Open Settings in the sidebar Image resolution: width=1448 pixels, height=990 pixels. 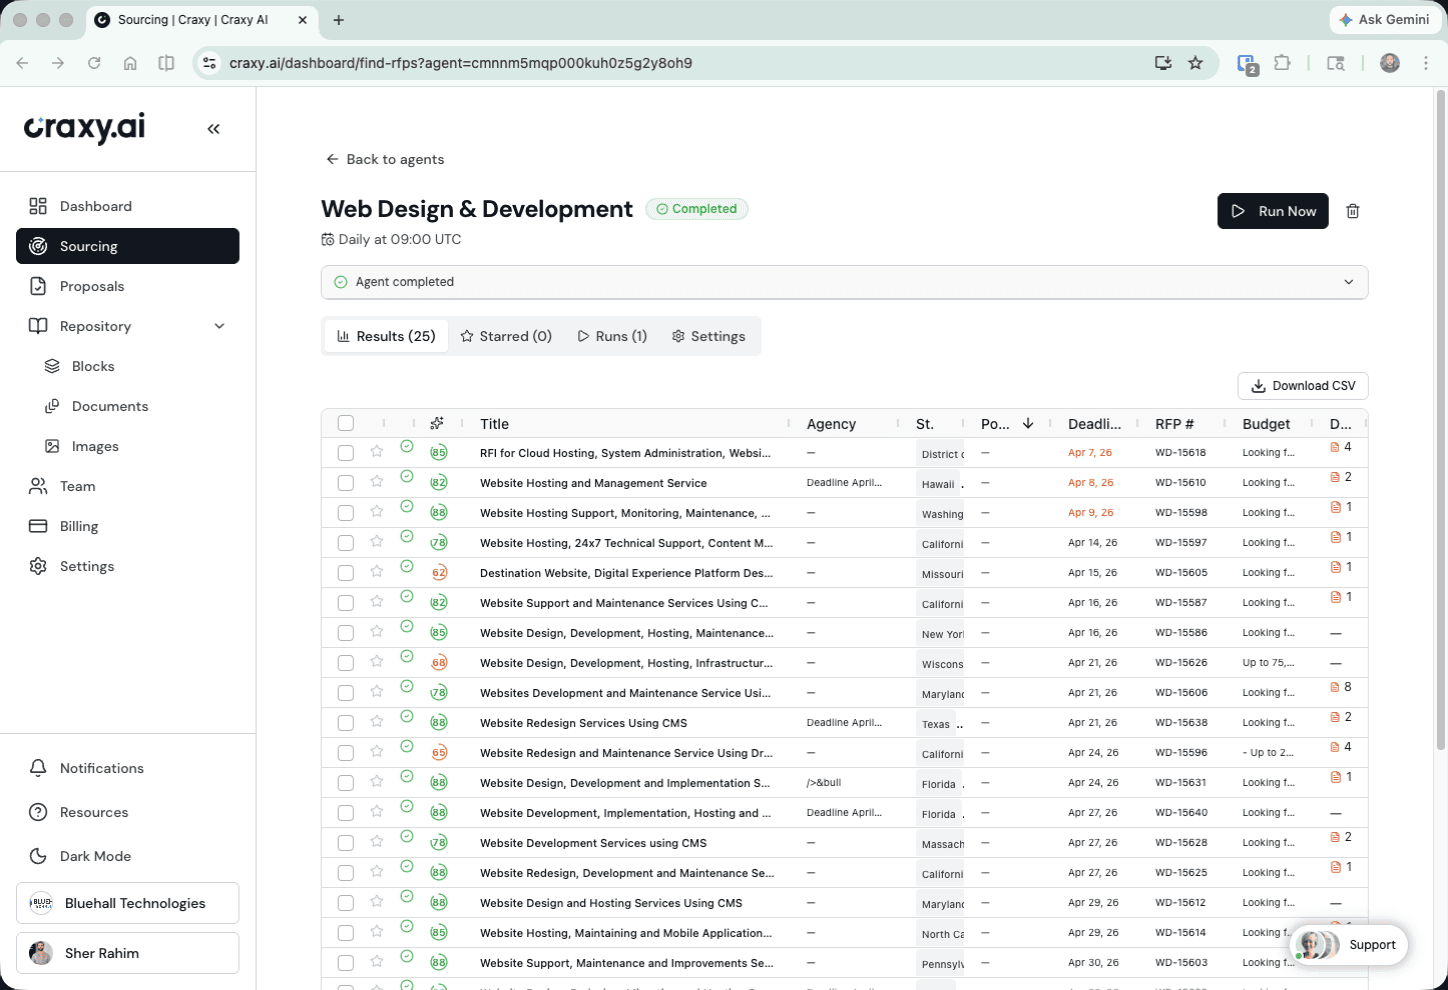127,566
